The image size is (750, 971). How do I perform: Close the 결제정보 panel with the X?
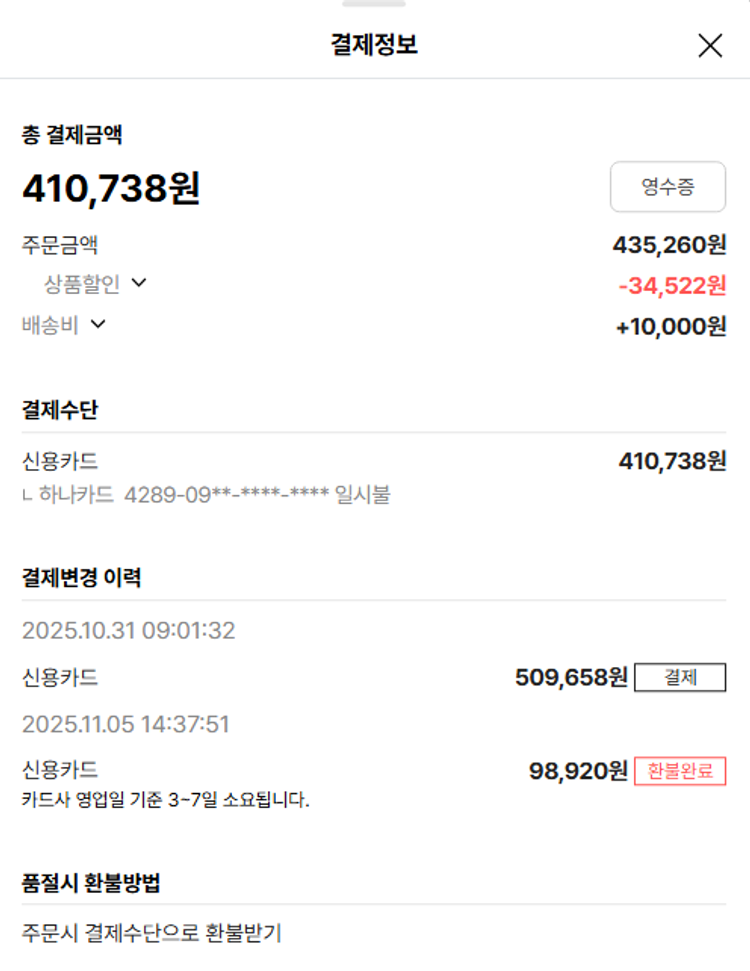click(709, 46)
